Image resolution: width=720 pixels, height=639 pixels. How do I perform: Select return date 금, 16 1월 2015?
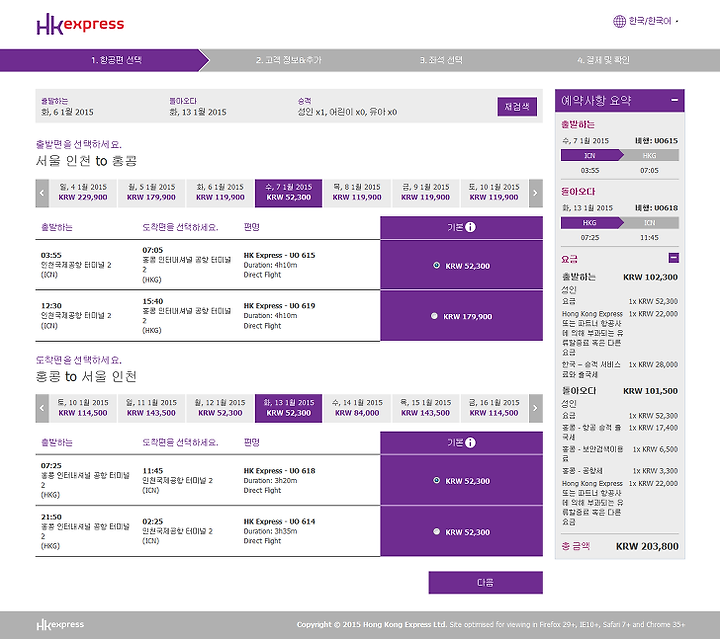(x=494, y=408)
